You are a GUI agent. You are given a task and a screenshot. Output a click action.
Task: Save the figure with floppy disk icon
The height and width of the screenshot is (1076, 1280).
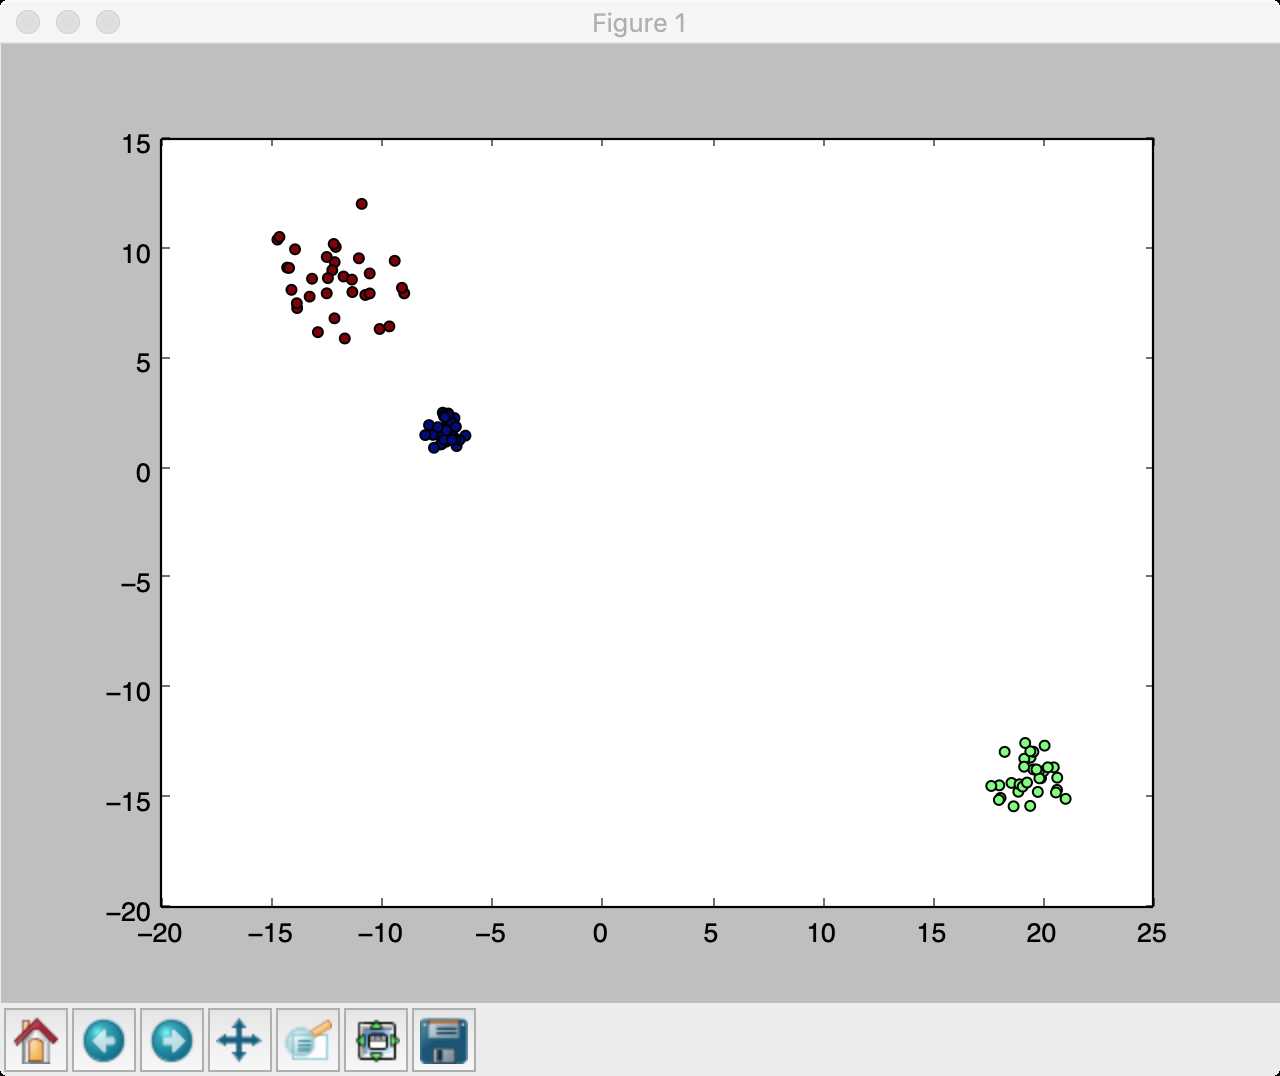(x=444, y=1040)
